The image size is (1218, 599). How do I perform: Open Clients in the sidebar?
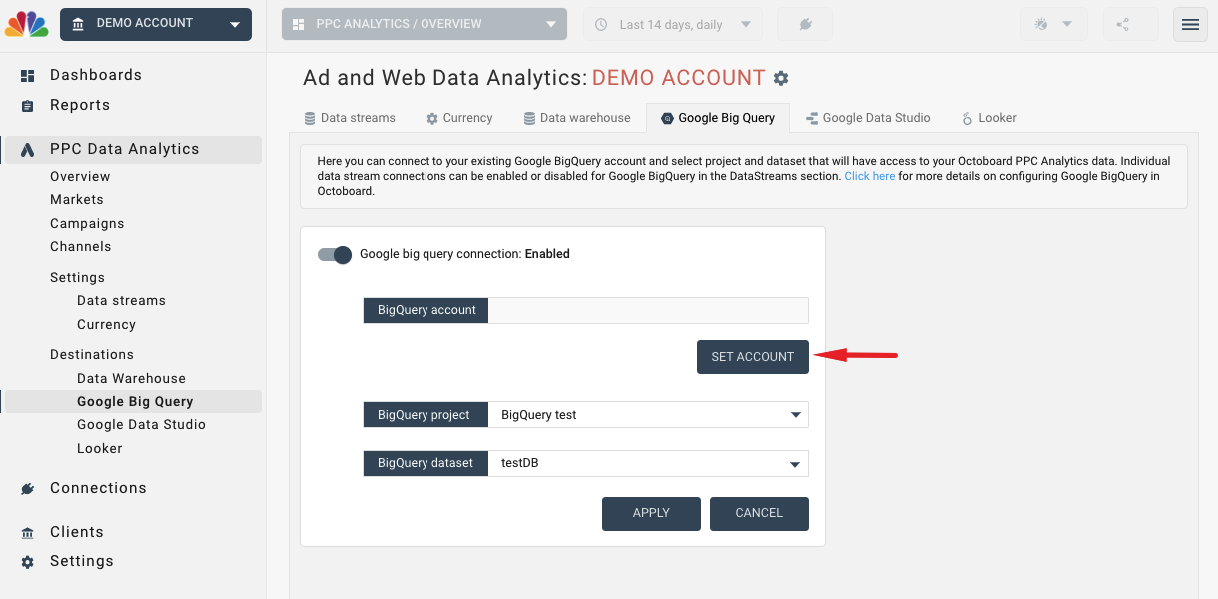tap(77, 532)
